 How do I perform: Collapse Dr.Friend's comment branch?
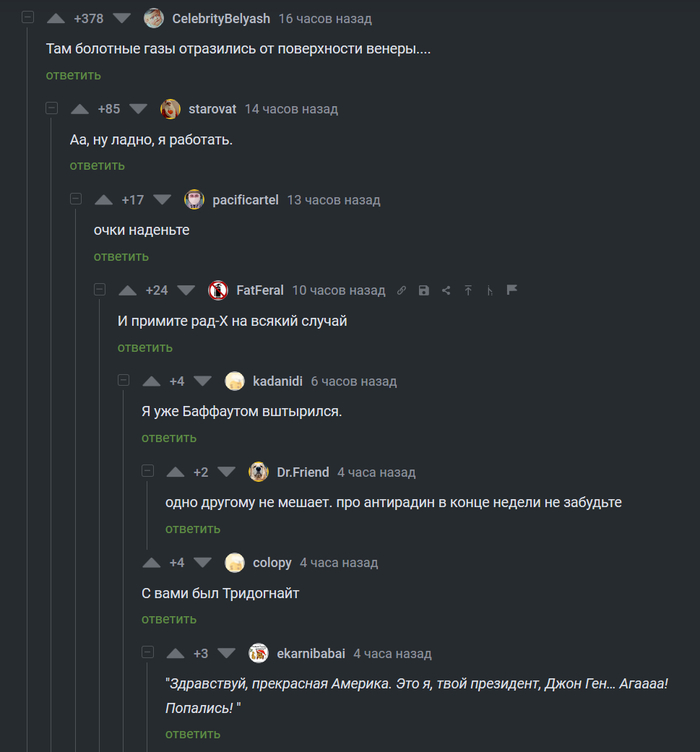coord(147,471)
